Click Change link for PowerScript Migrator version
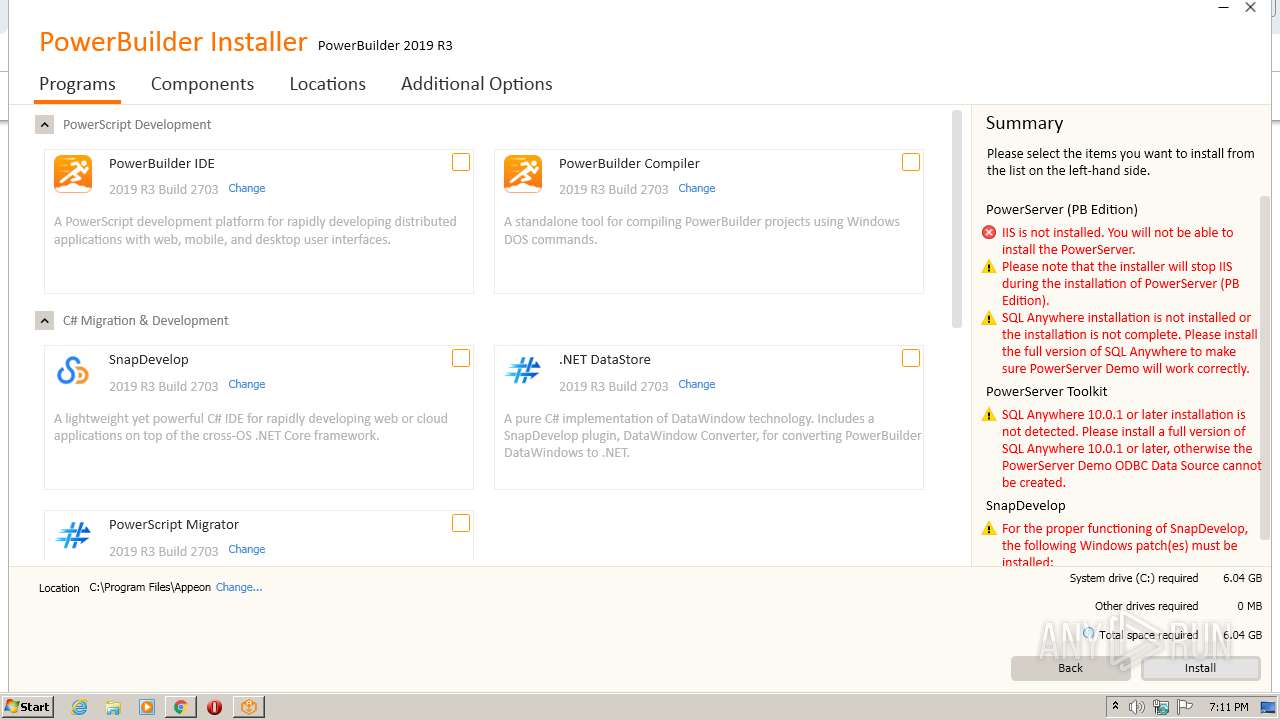Image resolution: width=1280 pixels, height=720 pixels. 247,550
